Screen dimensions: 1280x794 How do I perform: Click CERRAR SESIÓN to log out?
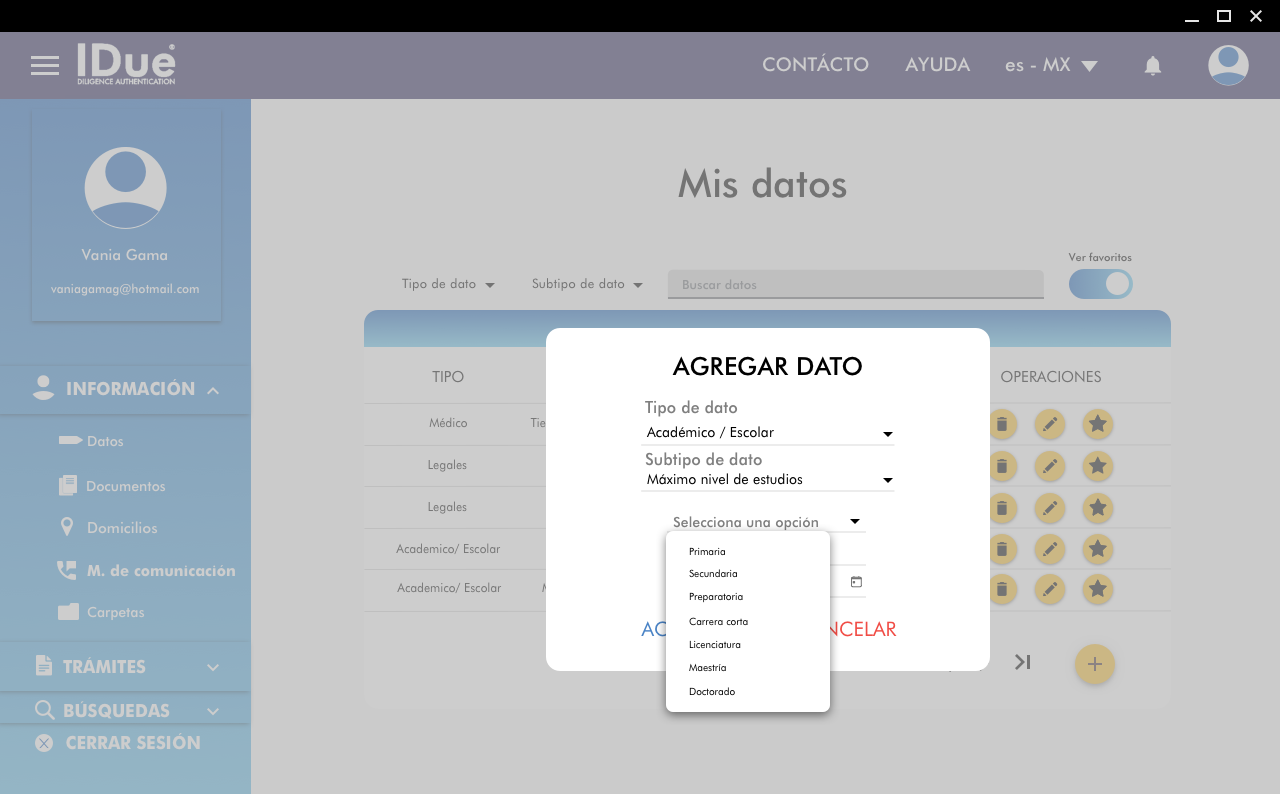pyautogui.click(x=132, y=743)
